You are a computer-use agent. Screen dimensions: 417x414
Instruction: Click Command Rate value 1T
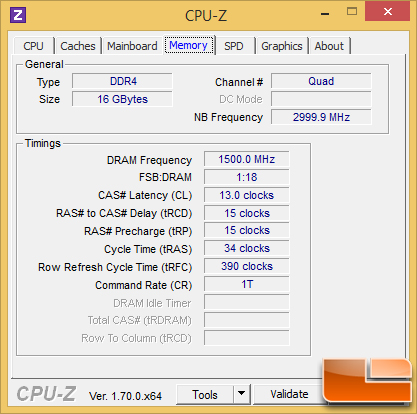click(247, 284)
